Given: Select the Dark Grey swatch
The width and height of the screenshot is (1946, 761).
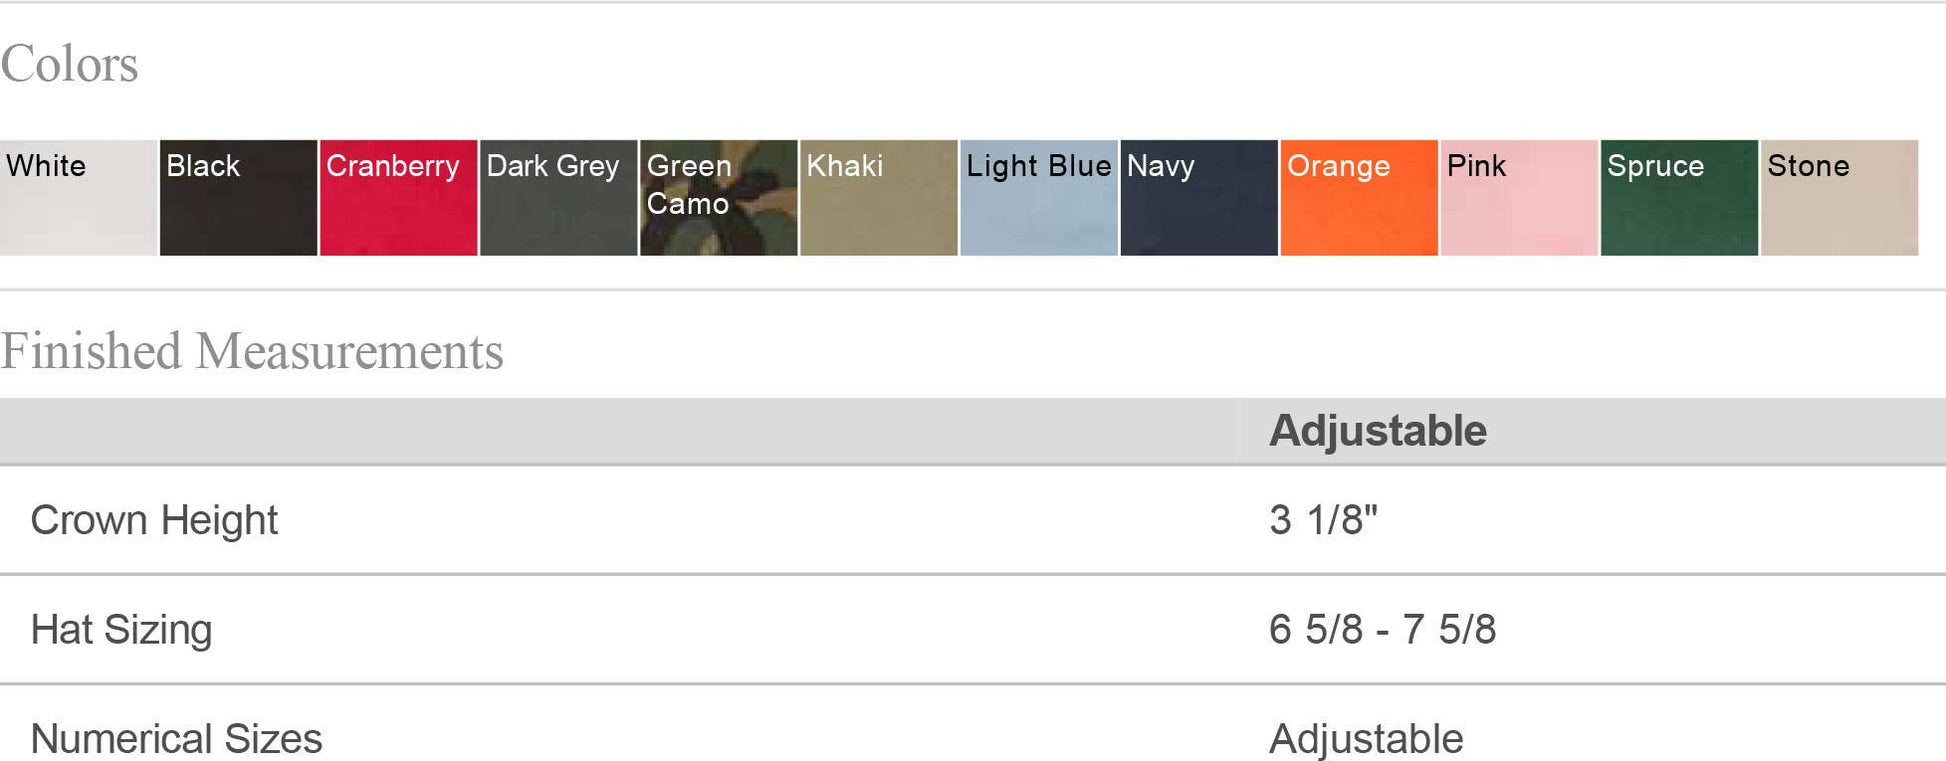Looking at the screenshot, I should click(558, 198).
